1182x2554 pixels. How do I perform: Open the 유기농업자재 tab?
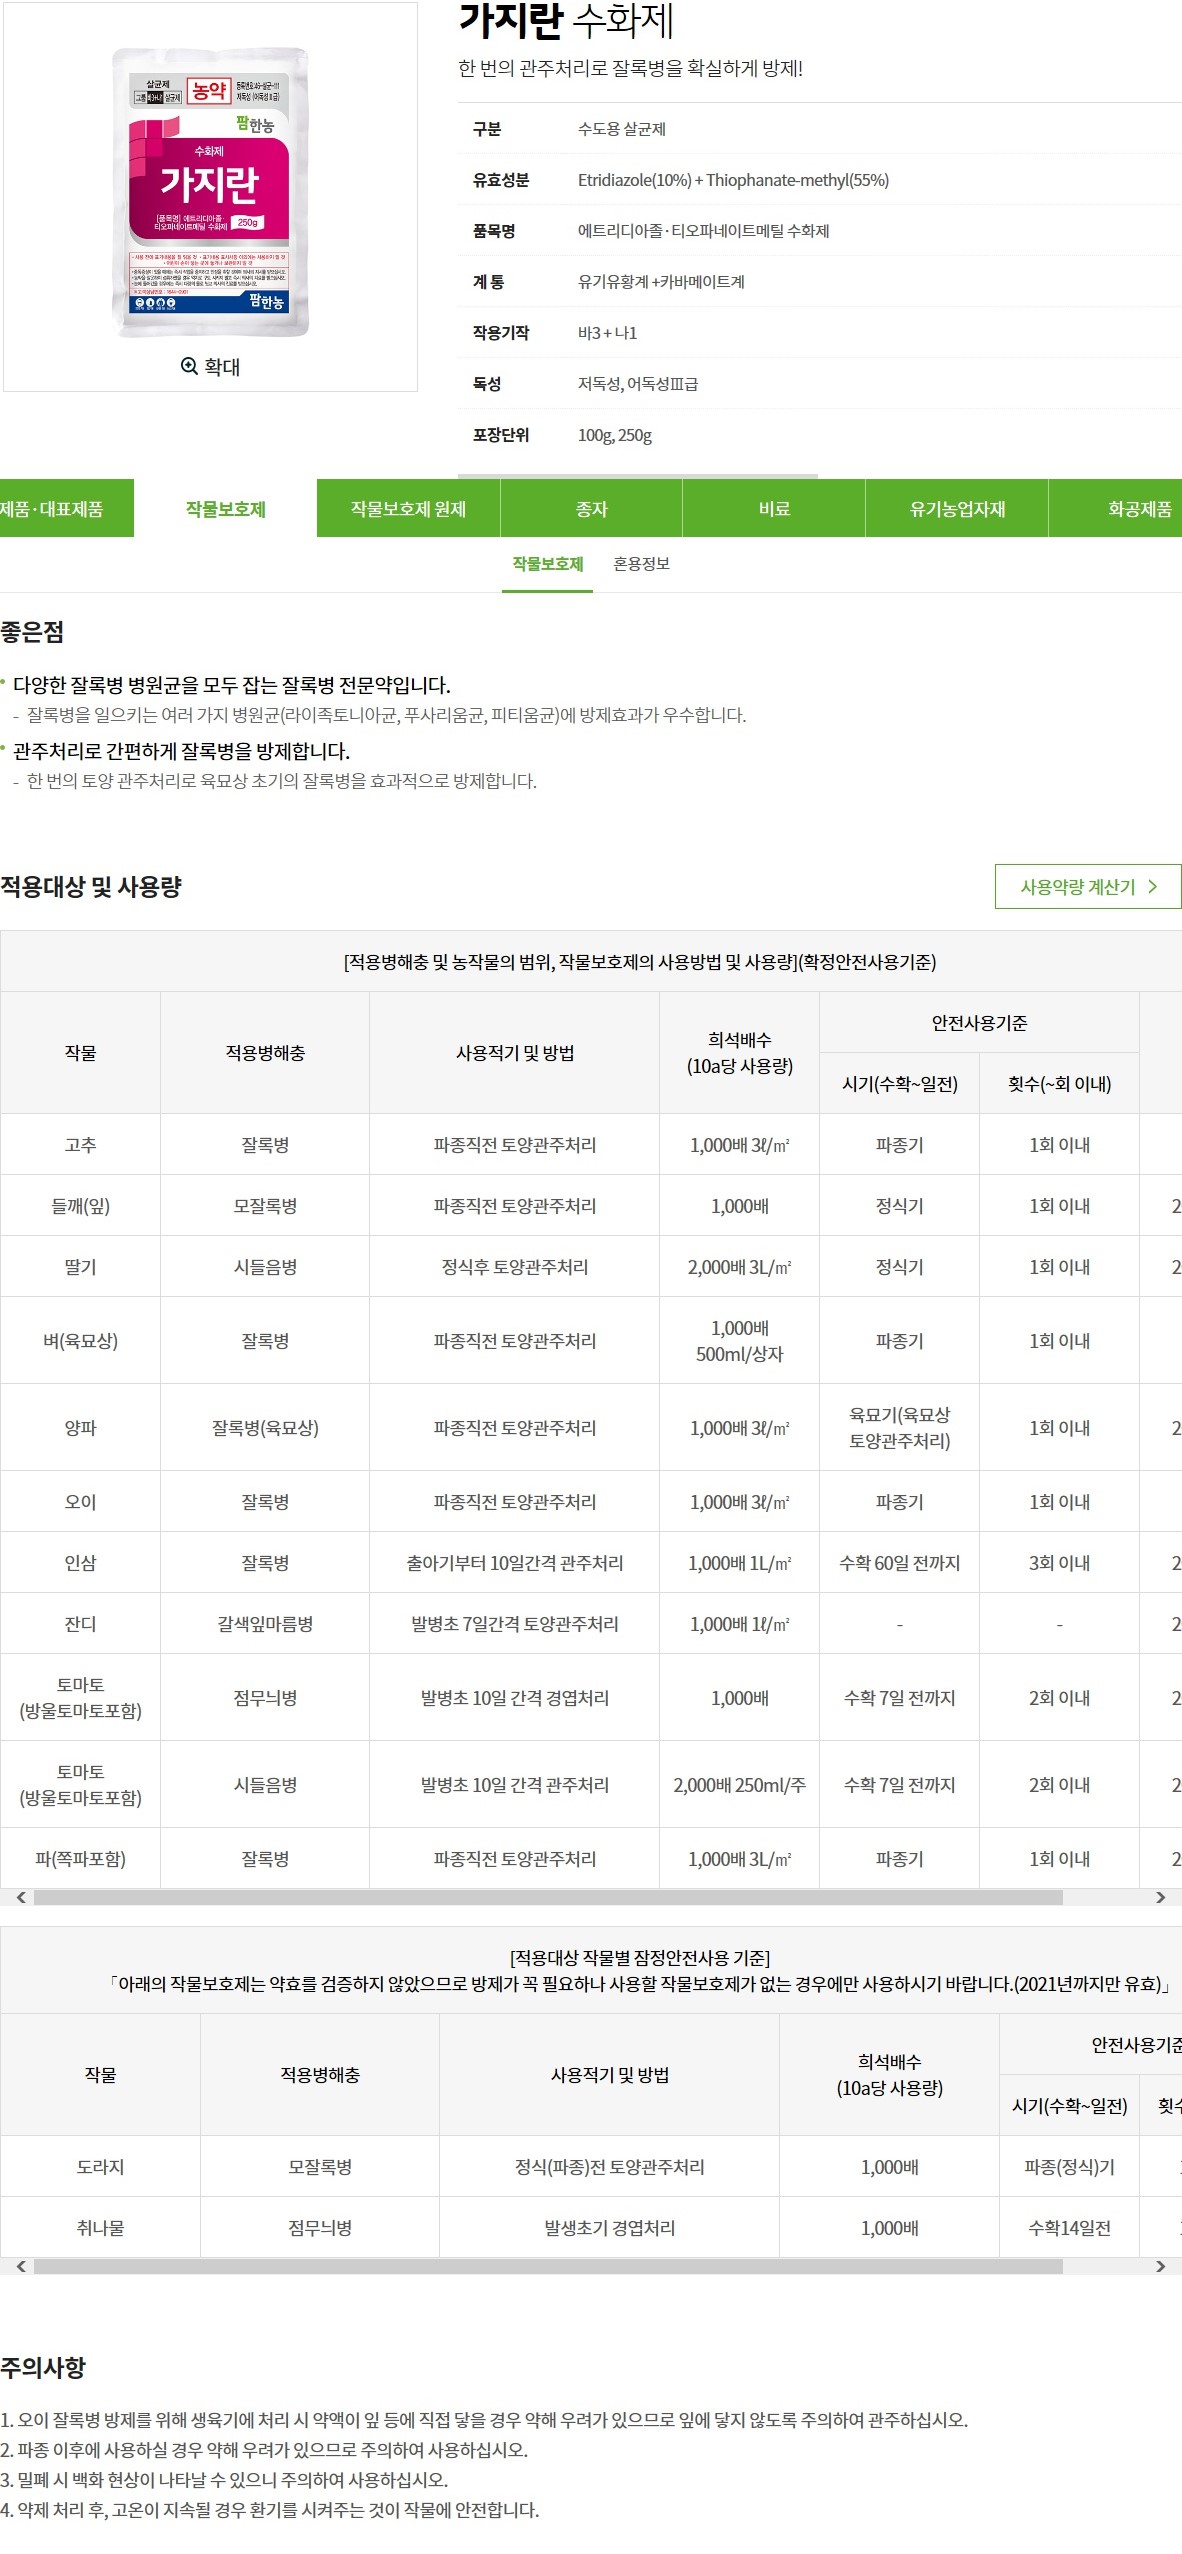coord(957,509)
